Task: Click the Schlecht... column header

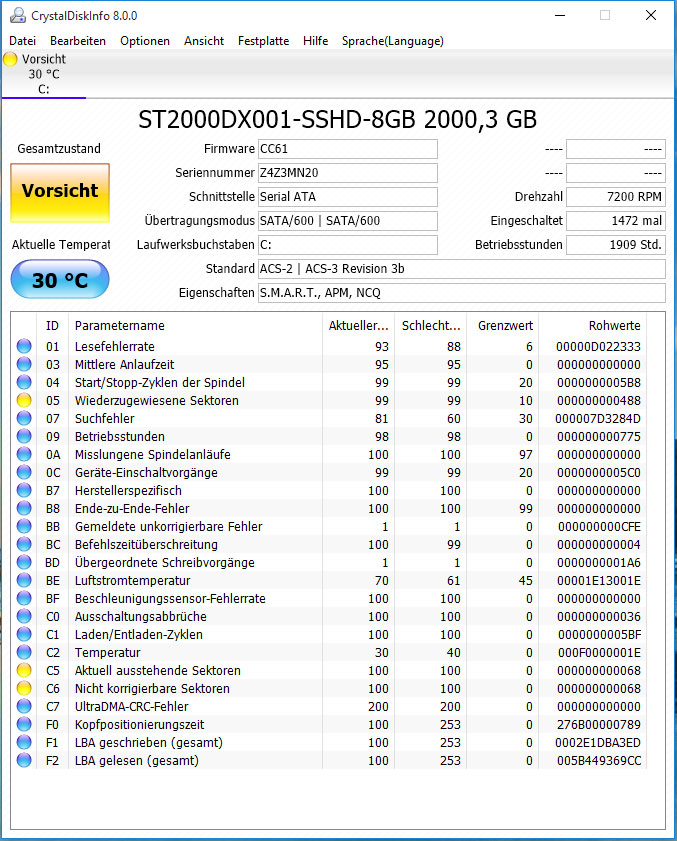Action: (x=431, y=326)
